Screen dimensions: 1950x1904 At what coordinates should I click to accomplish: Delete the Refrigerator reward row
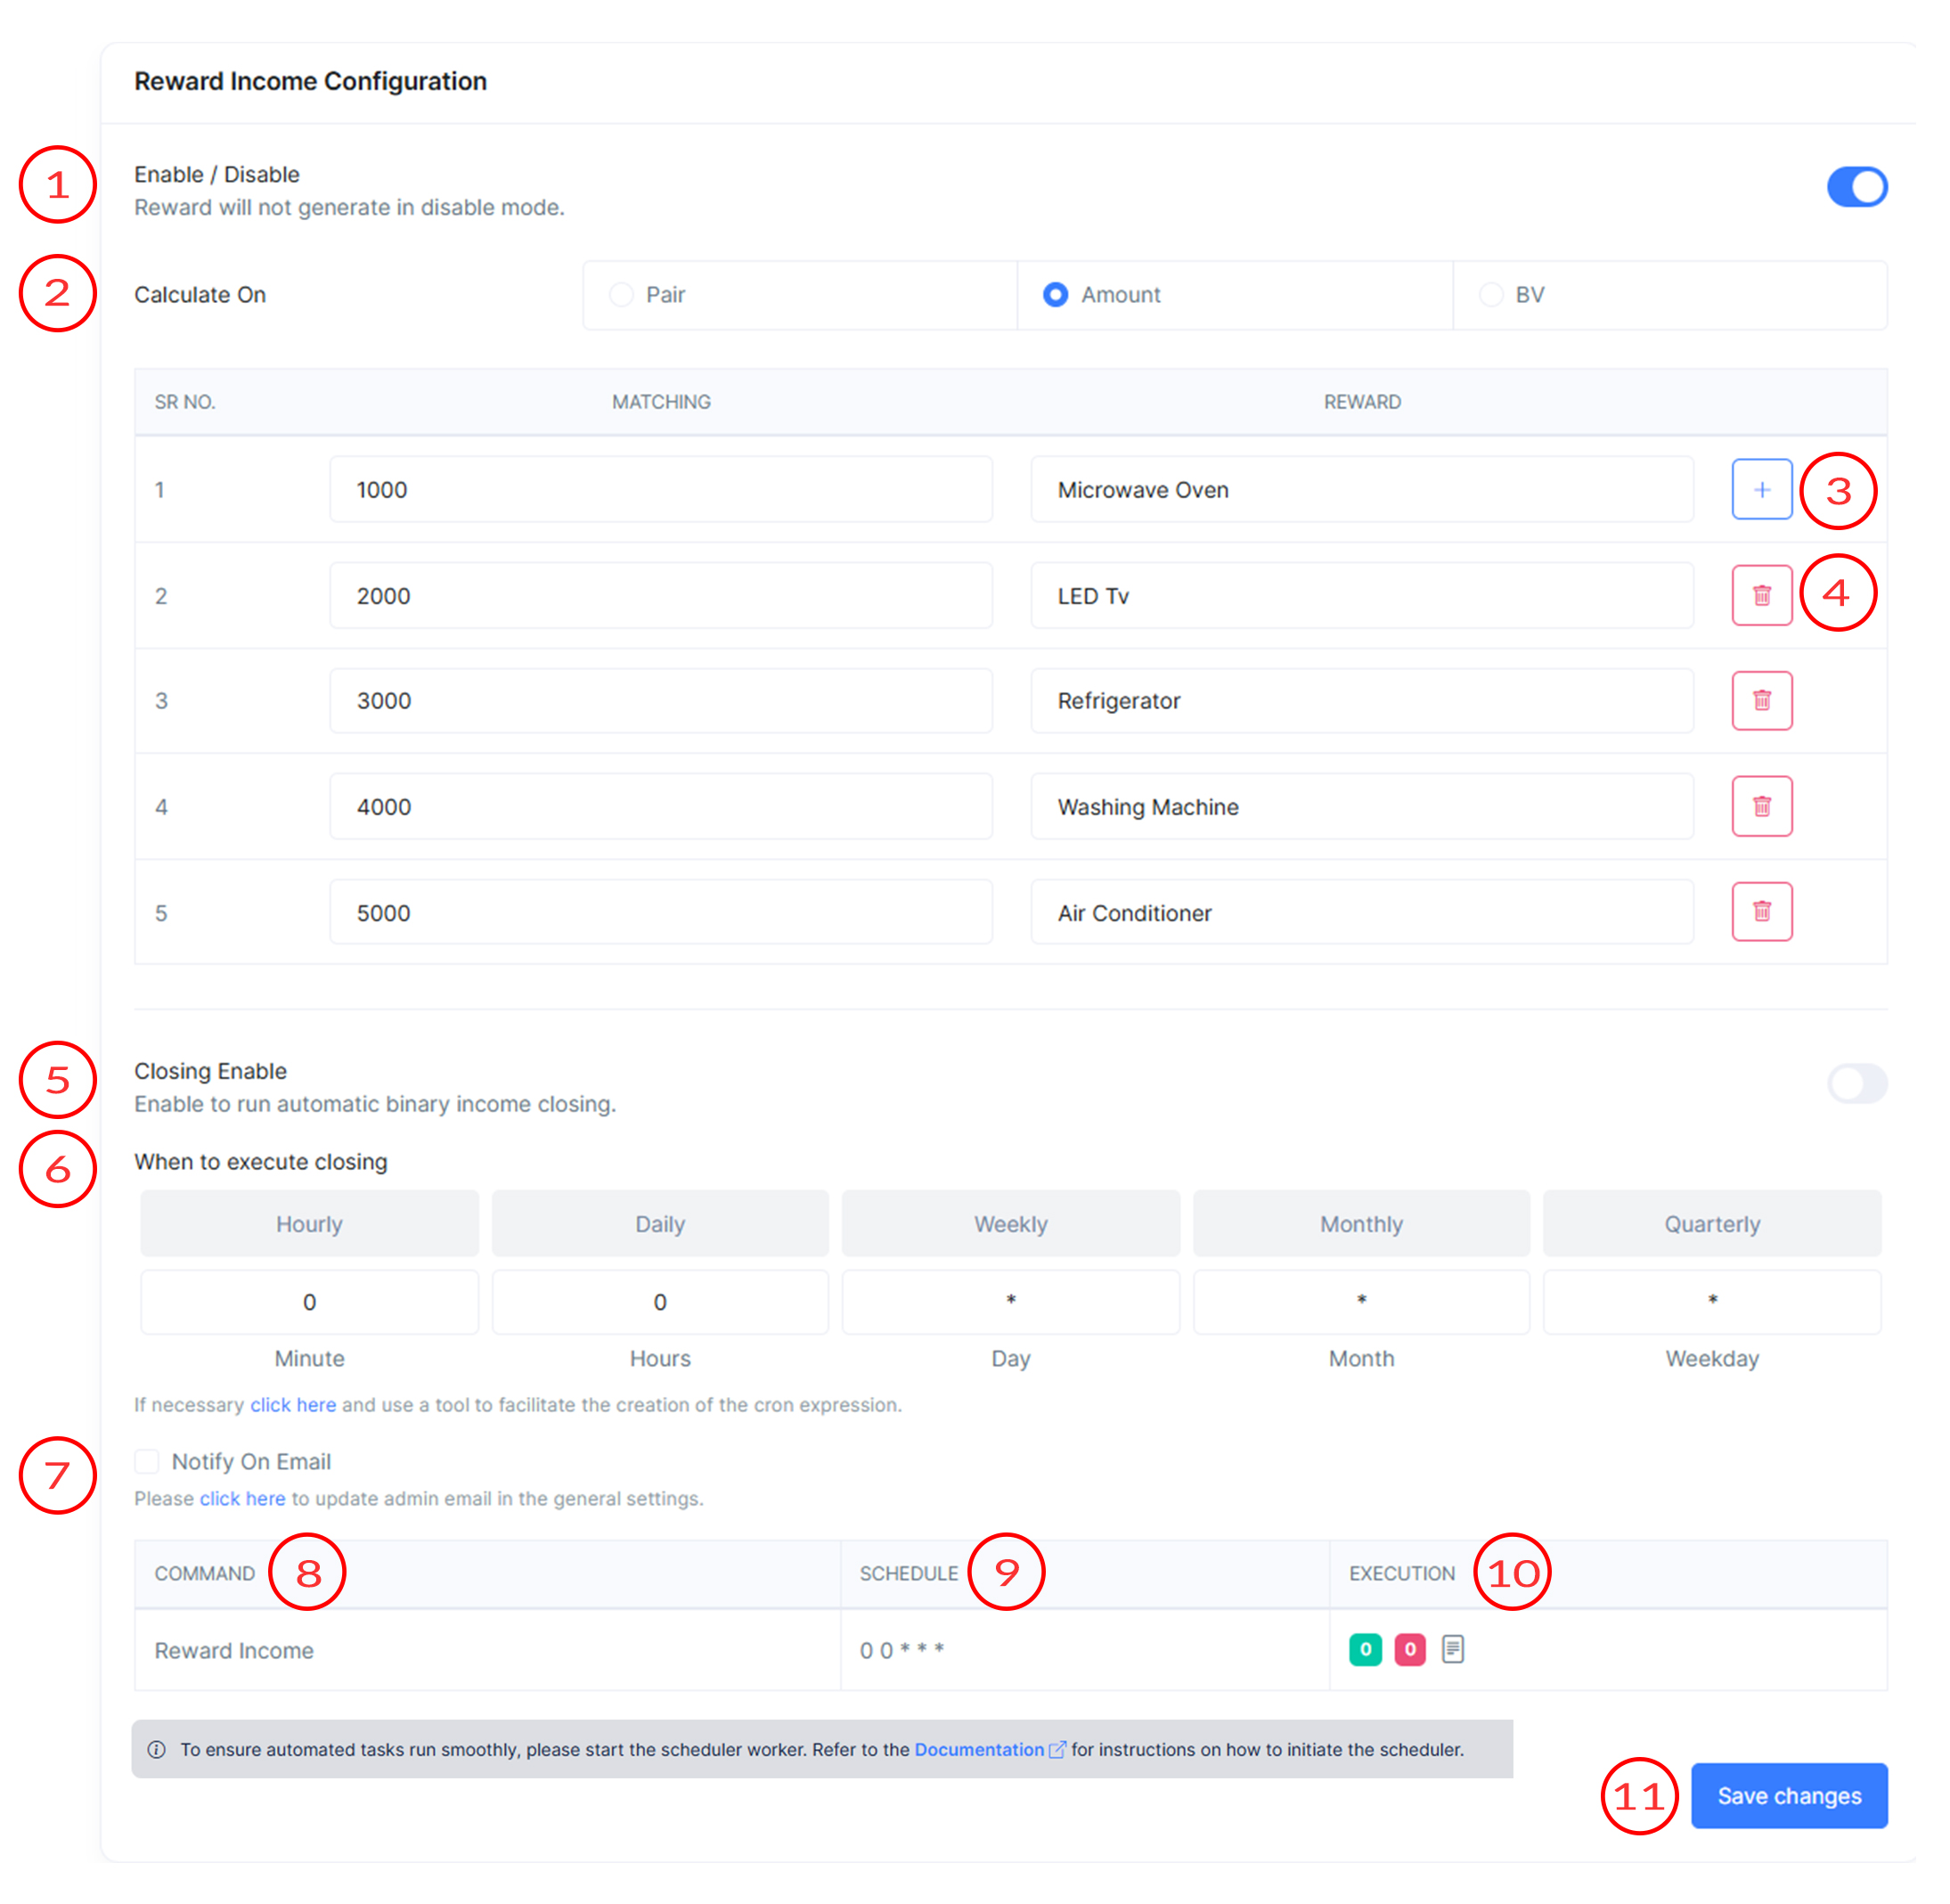point(1761,700)
